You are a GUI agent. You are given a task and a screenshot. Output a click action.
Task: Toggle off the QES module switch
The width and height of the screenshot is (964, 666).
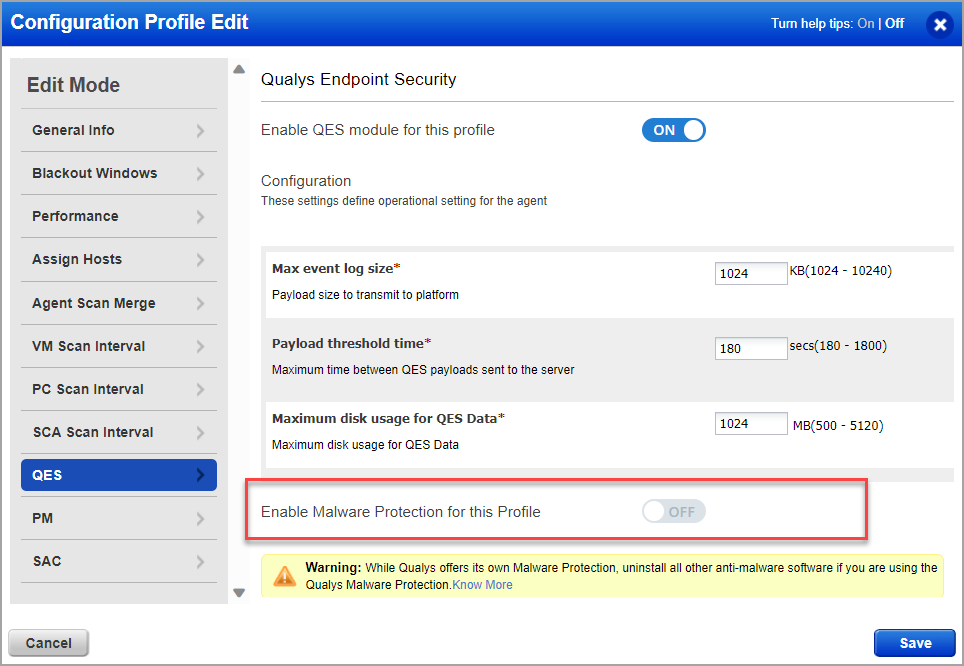673,130
